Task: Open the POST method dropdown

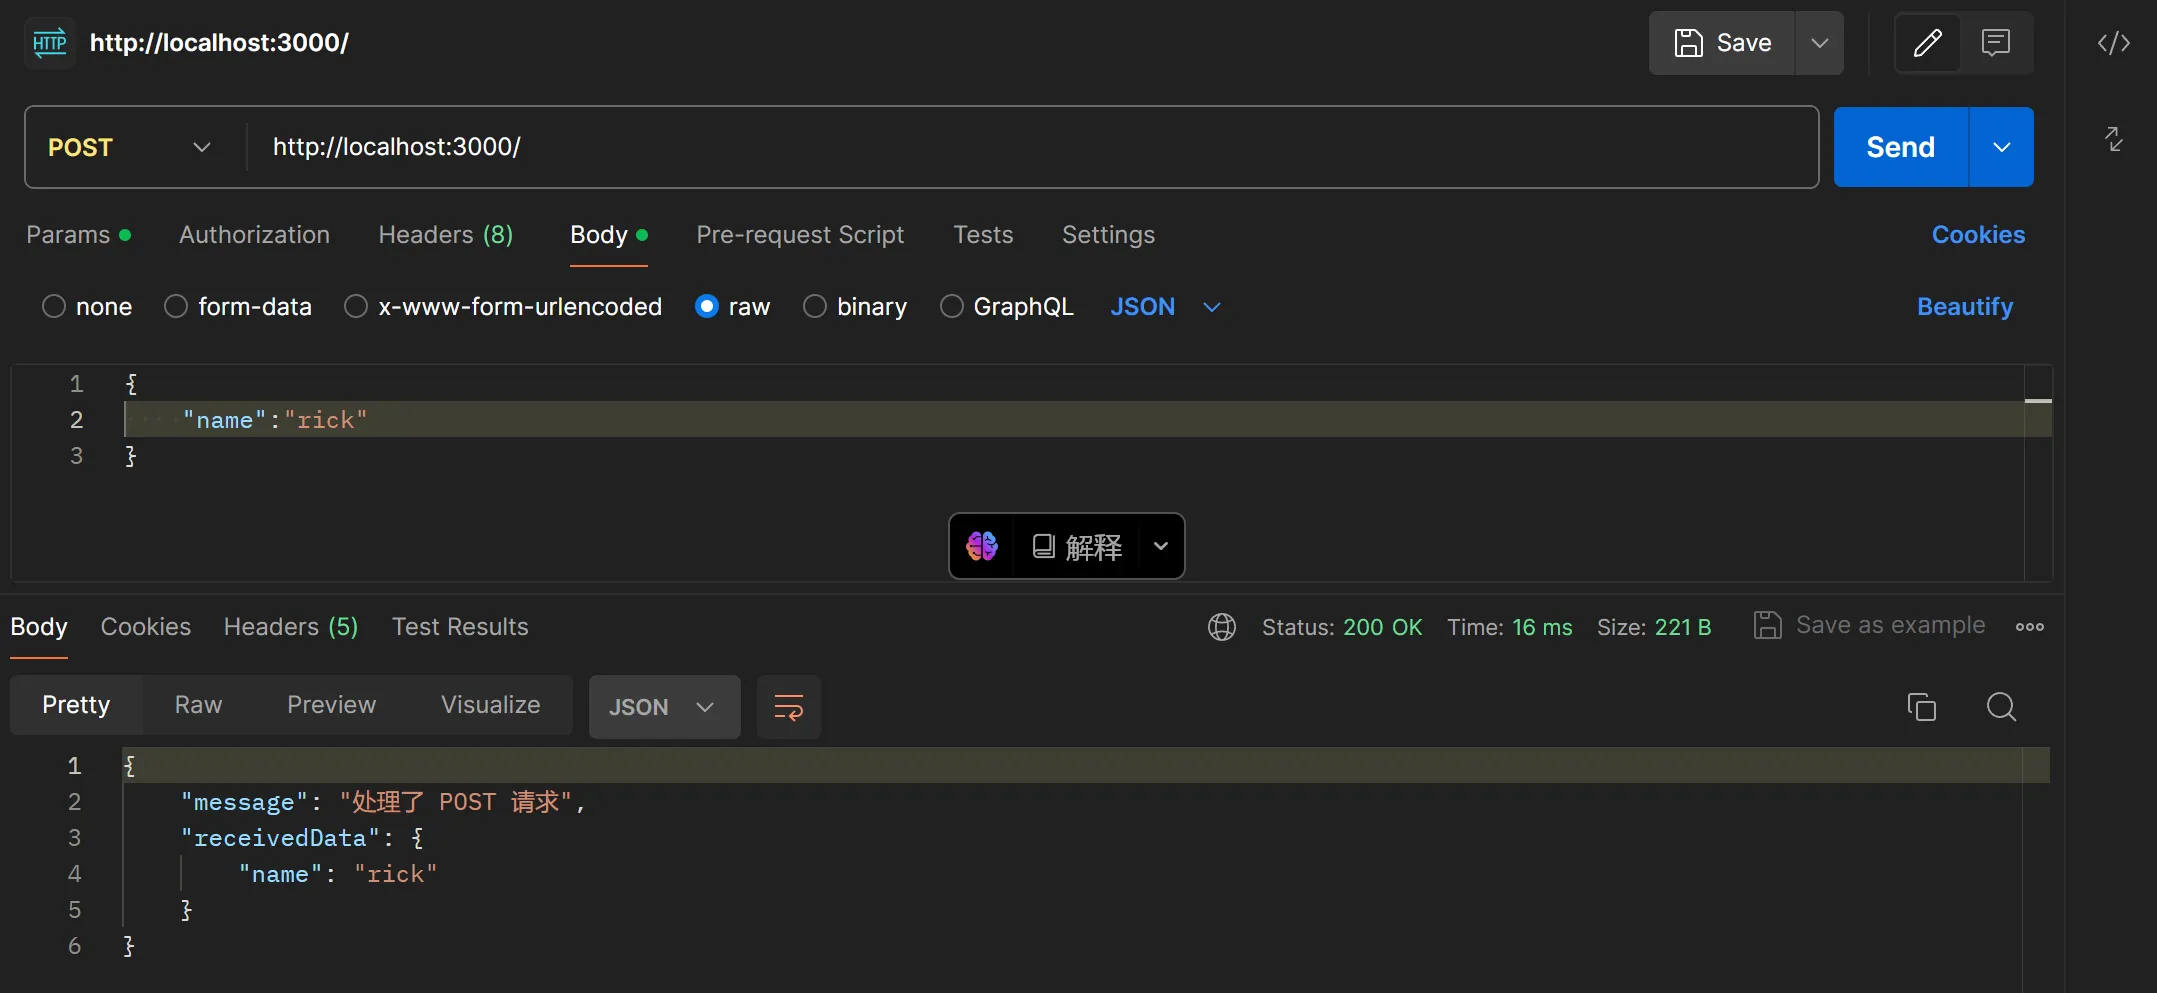Action: [130, 147]
